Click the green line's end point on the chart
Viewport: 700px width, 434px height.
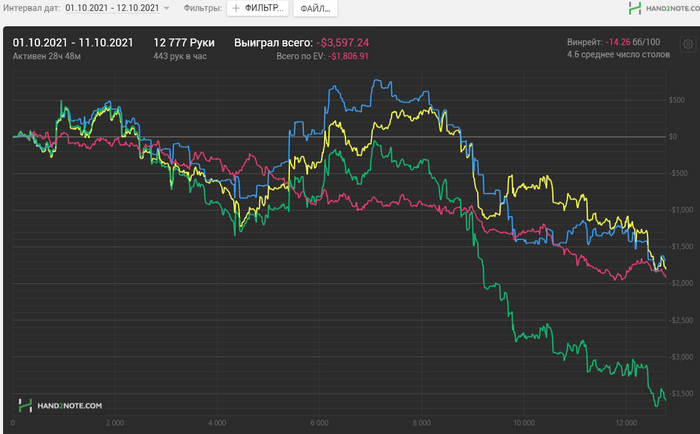coord(664,402)
